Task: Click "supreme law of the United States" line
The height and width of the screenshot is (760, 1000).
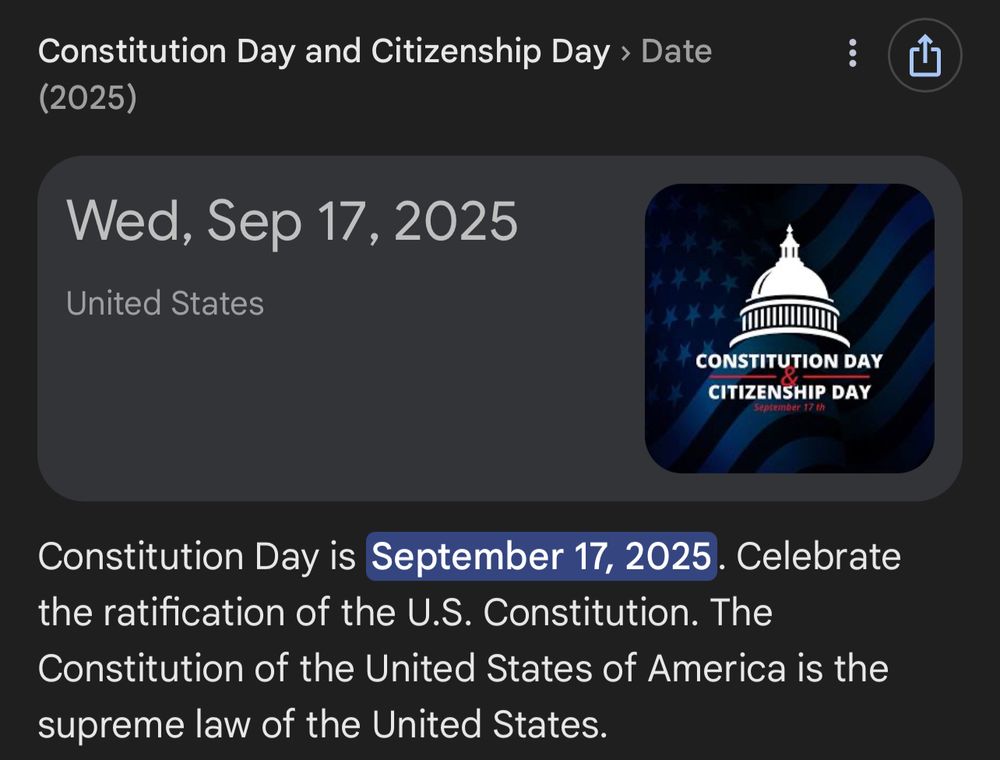Action: [x=322, y=724]
